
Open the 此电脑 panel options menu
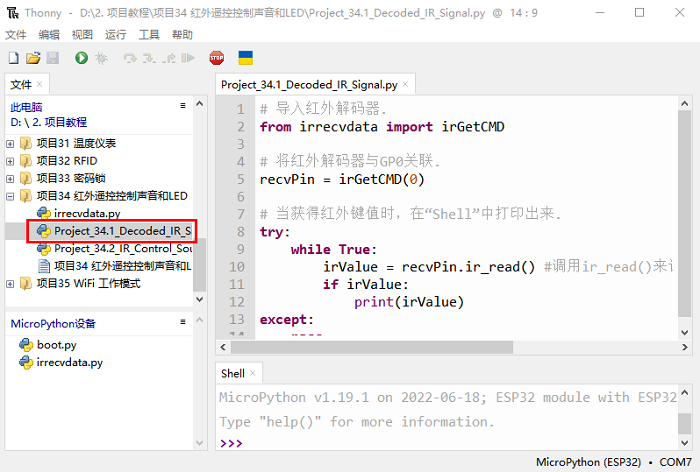tap(182, 105)
